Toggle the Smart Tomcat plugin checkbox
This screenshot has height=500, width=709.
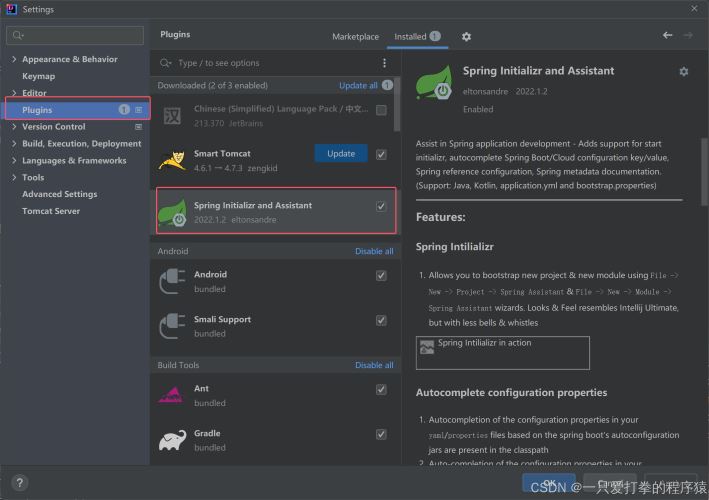[381, 155]
